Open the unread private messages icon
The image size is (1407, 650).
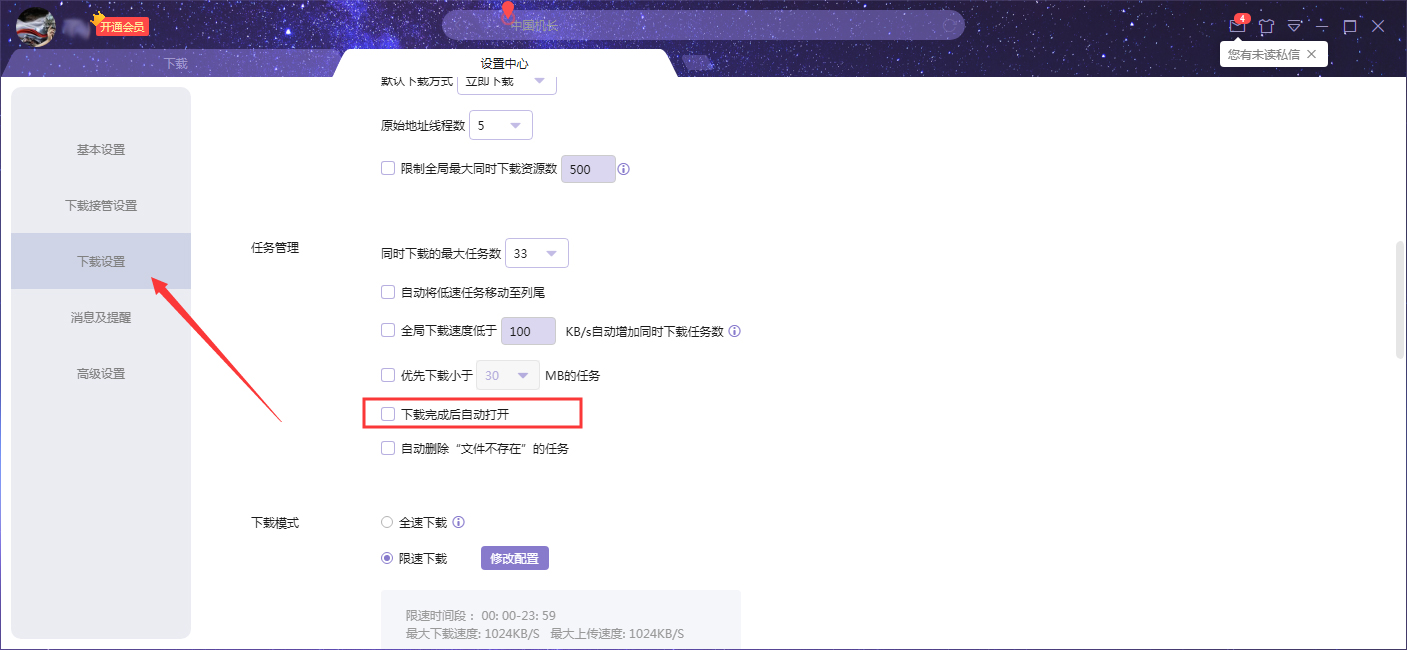[x=1237, y=26]
